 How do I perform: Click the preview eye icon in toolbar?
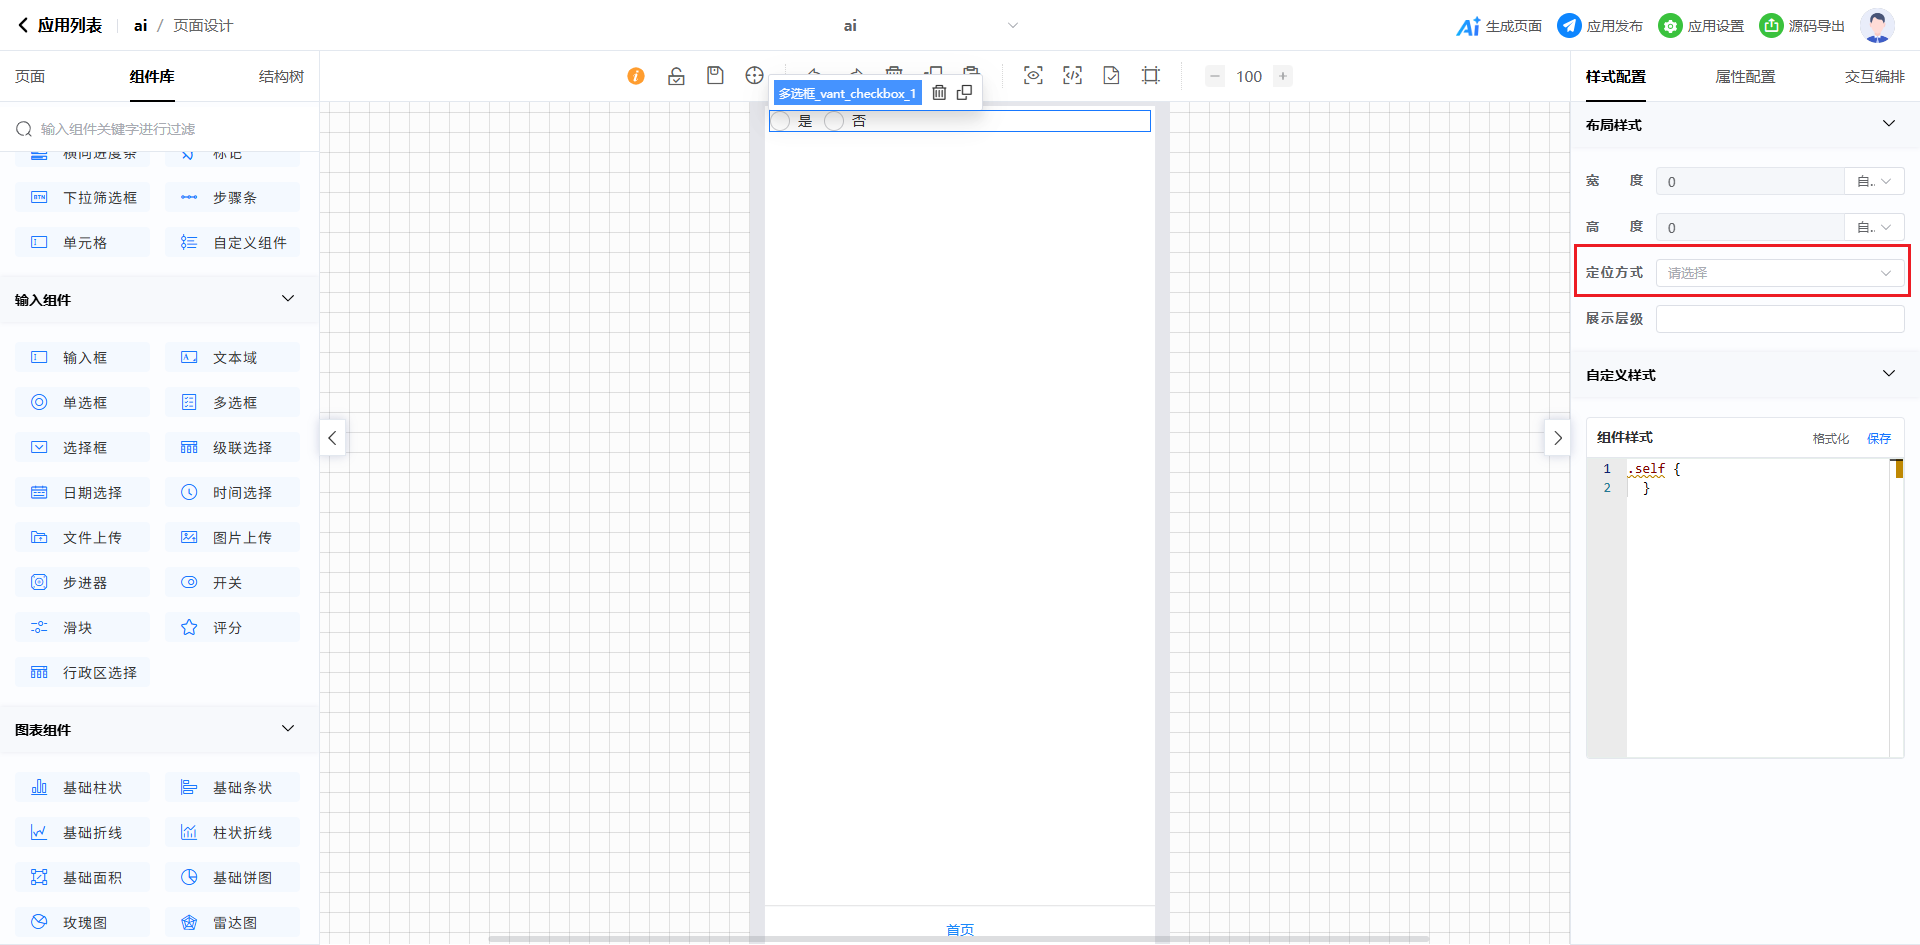pos(1033,76)
